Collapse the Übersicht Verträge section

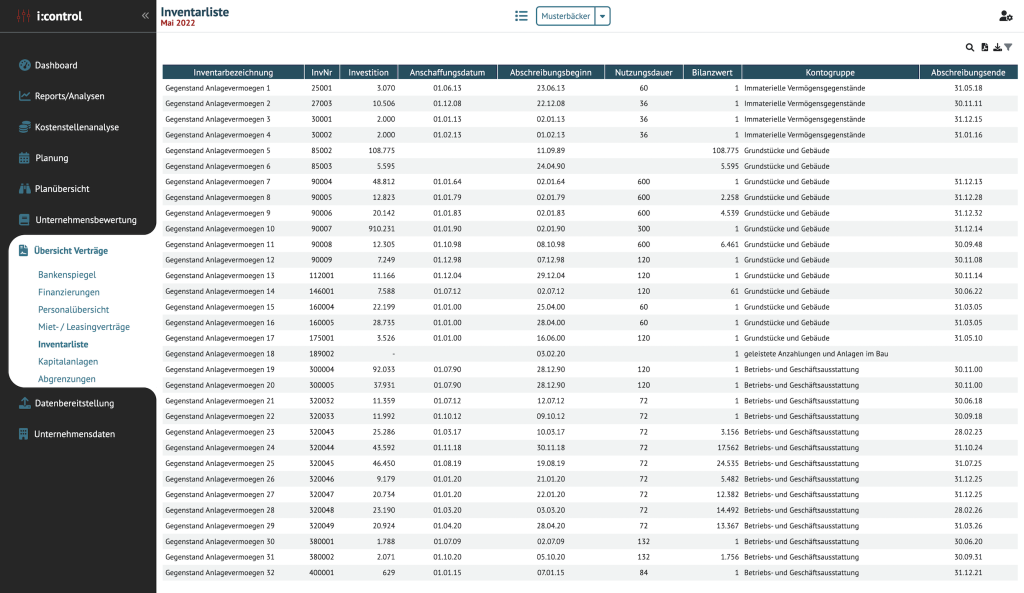click(70, 250)
